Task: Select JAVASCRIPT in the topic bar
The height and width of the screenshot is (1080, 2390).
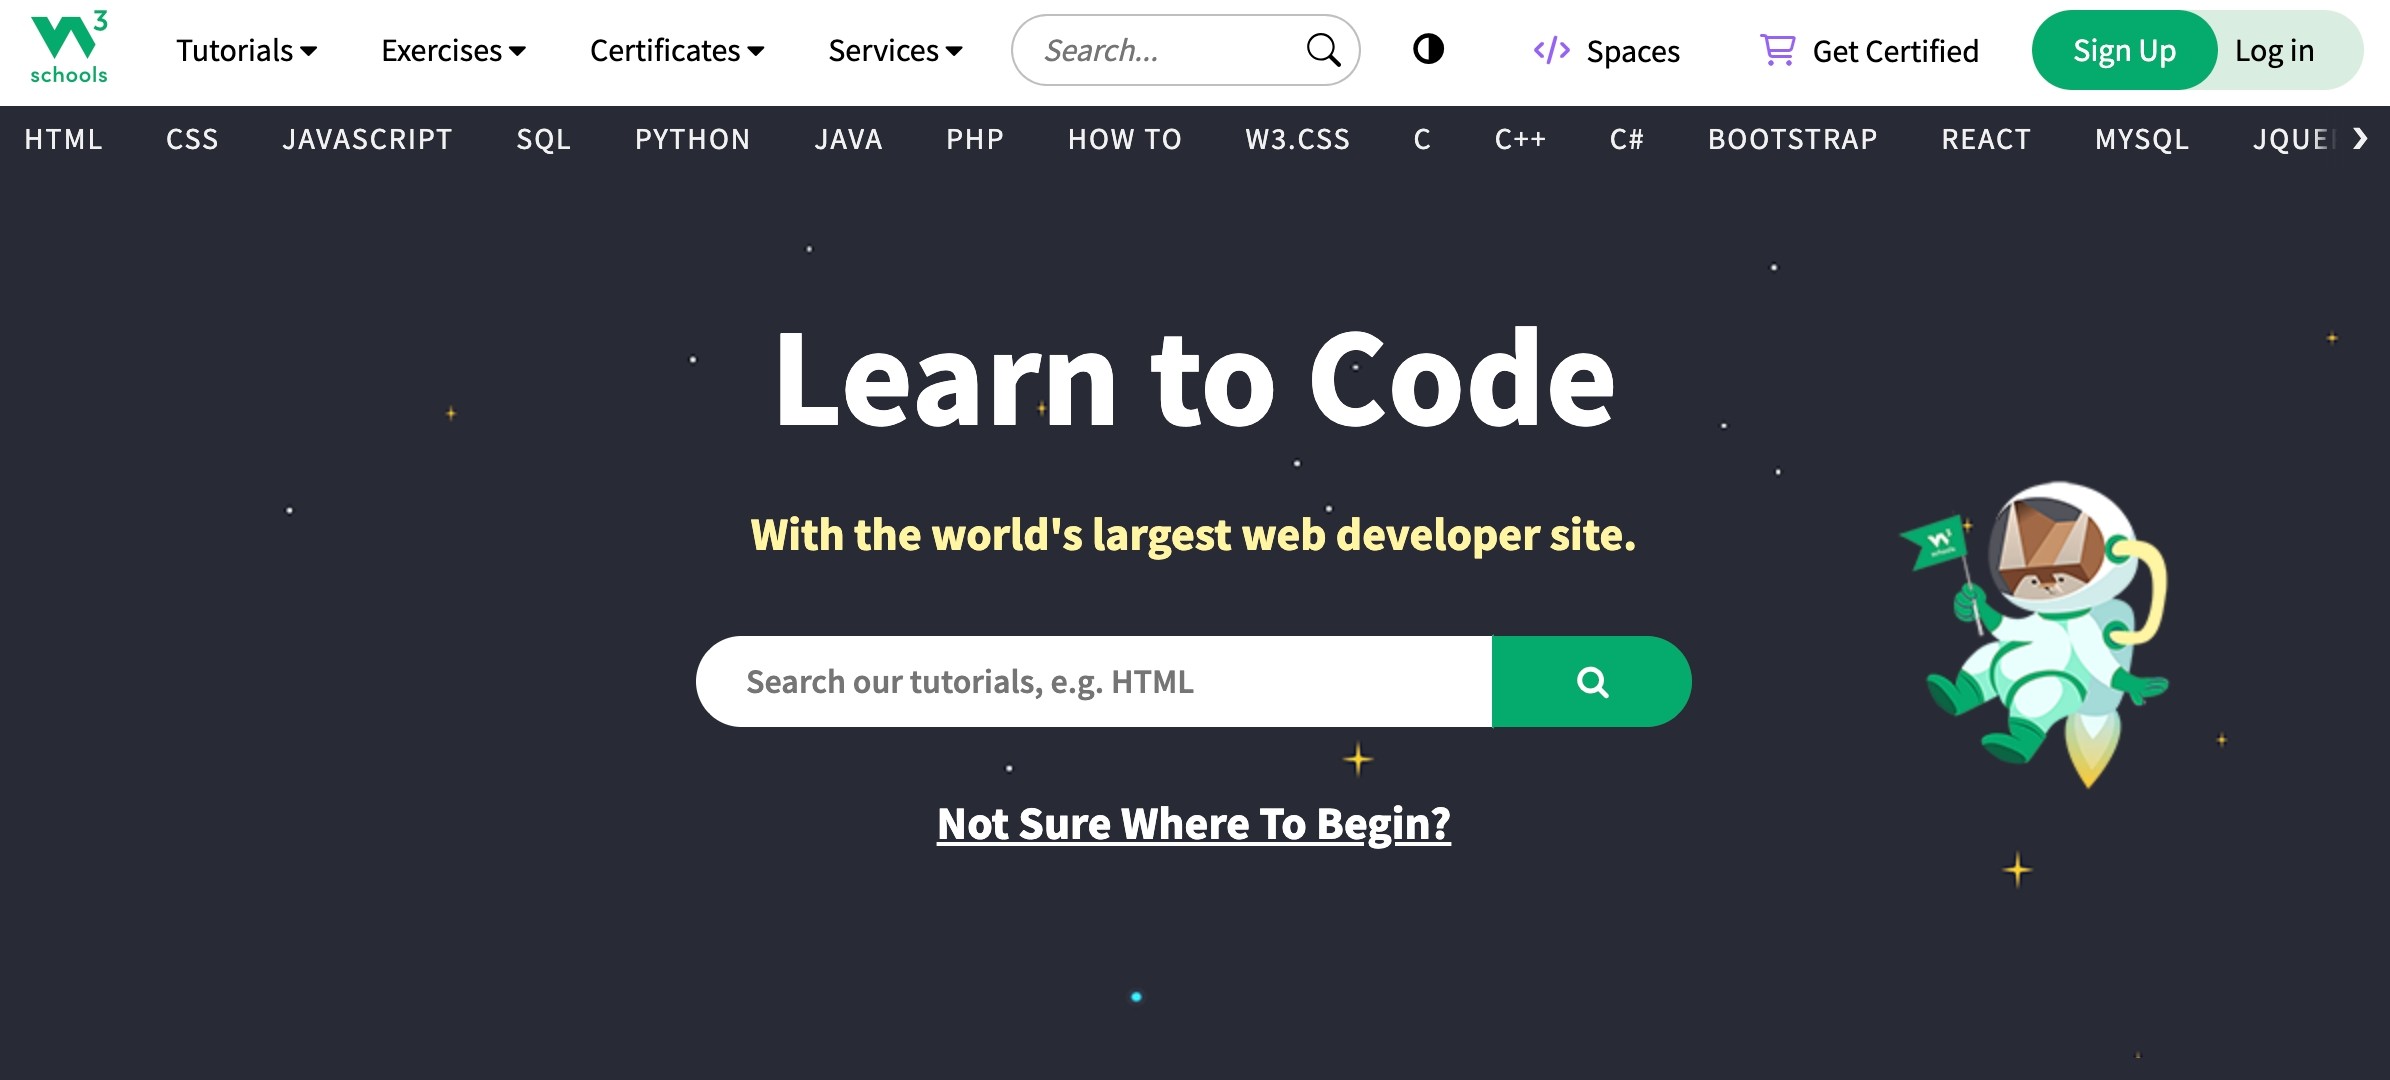Action: (x=367, y=139)
